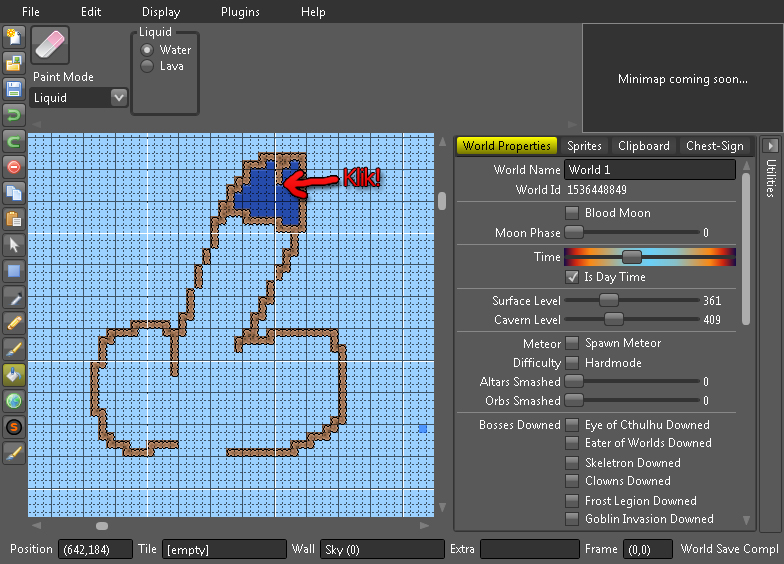Click the Orbs Smashed slider handle
784x564 pixels.
[x=574, y=400]
